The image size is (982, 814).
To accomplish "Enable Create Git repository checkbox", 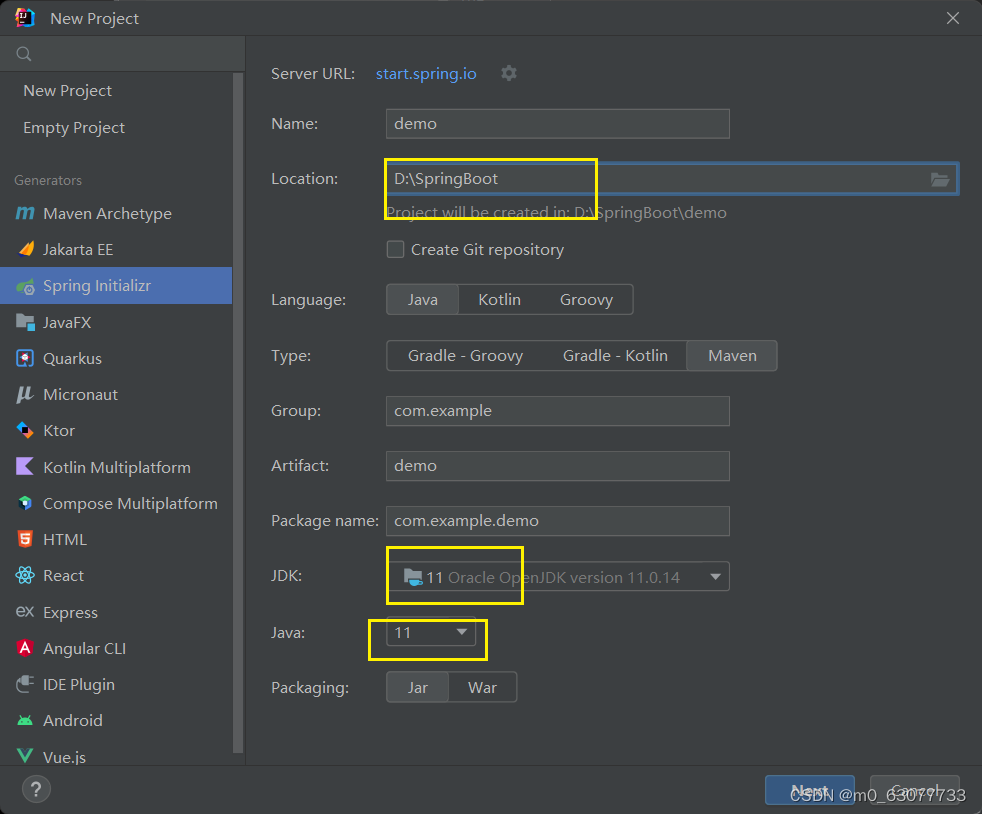I will pyautogui.click(x=395, y=249).
